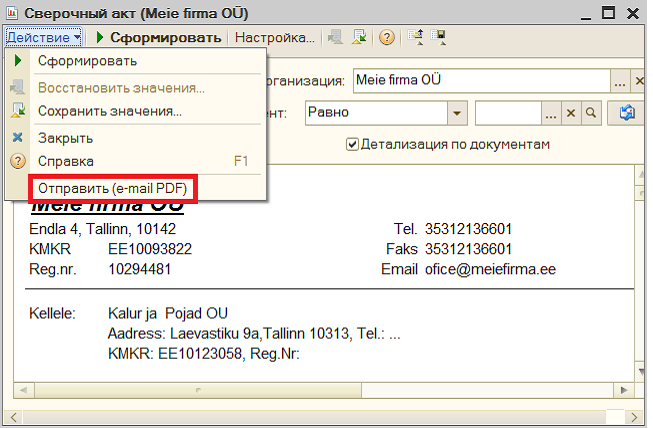Open organization selection ellipsis button
The width and height of the screenshot is (653, 428).
620,81
